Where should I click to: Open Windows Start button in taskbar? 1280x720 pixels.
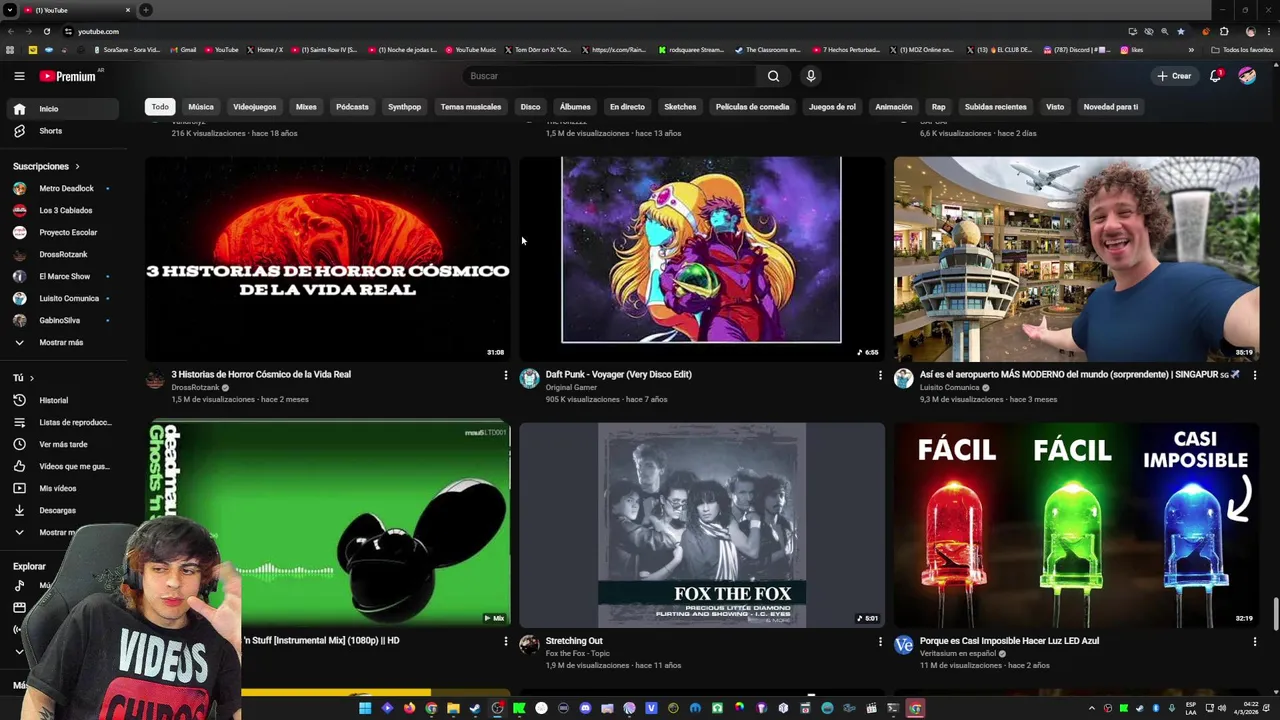(365, 708)
